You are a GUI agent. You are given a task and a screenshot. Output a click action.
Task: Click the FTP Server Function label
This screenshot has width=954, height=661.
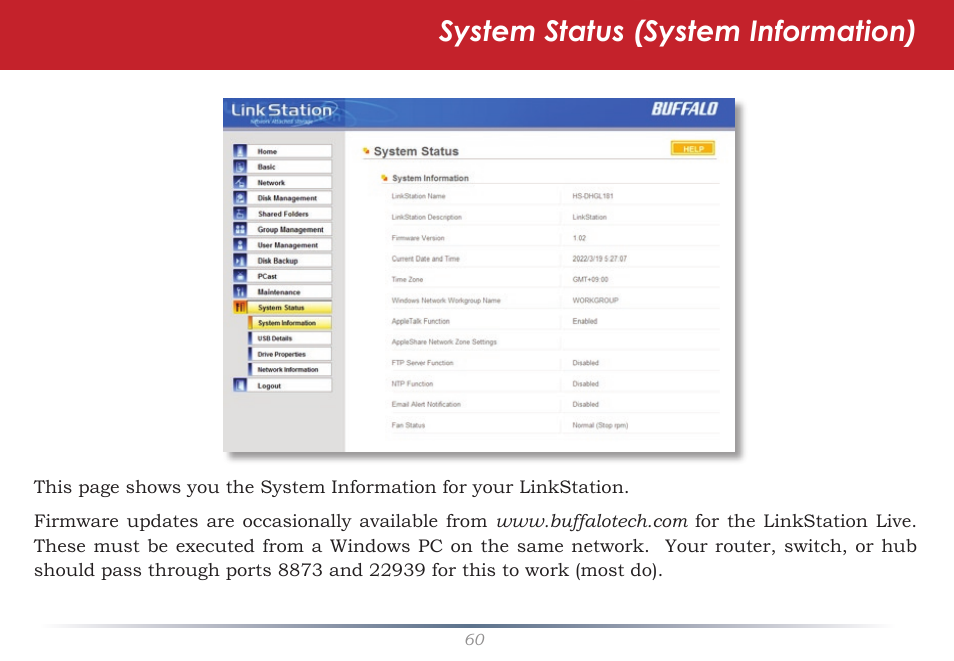tap(422, 363)
